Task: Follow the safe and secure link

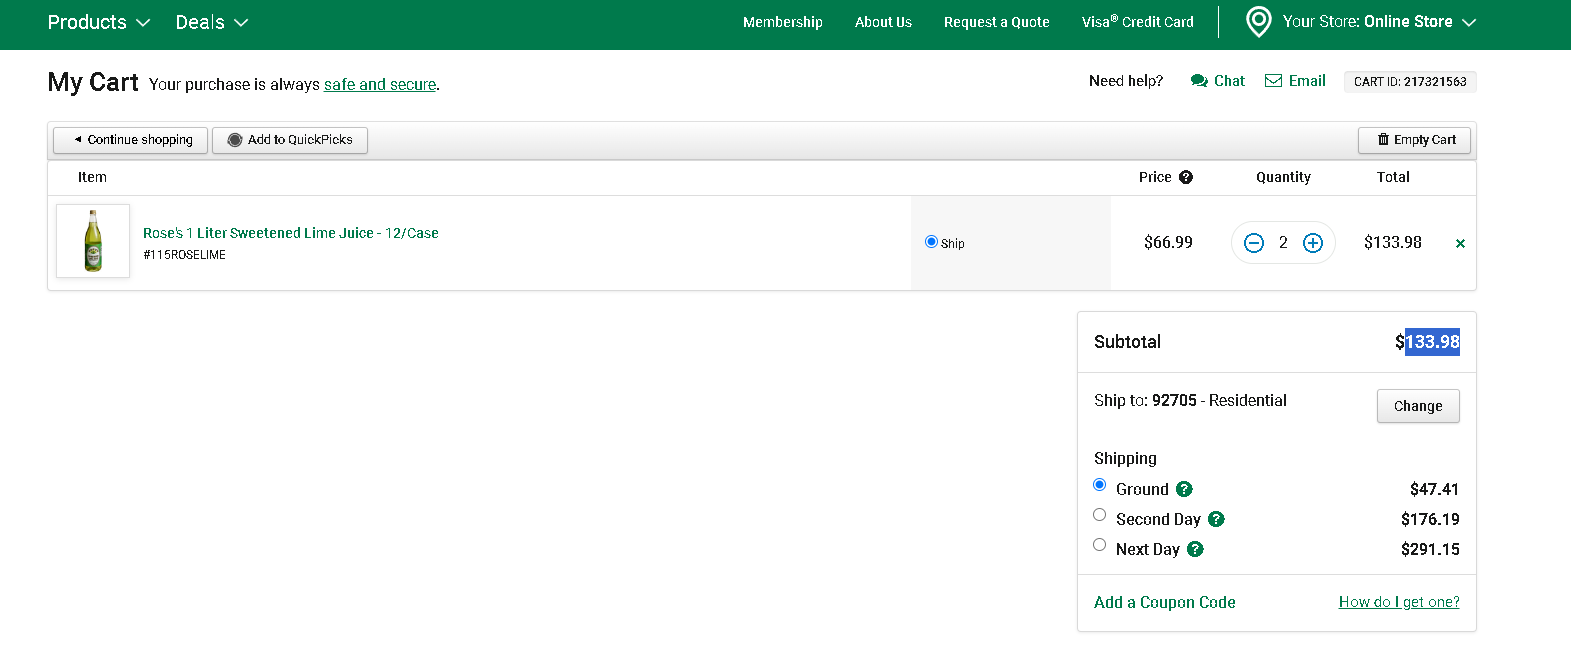Action: (x=380, y=85)
